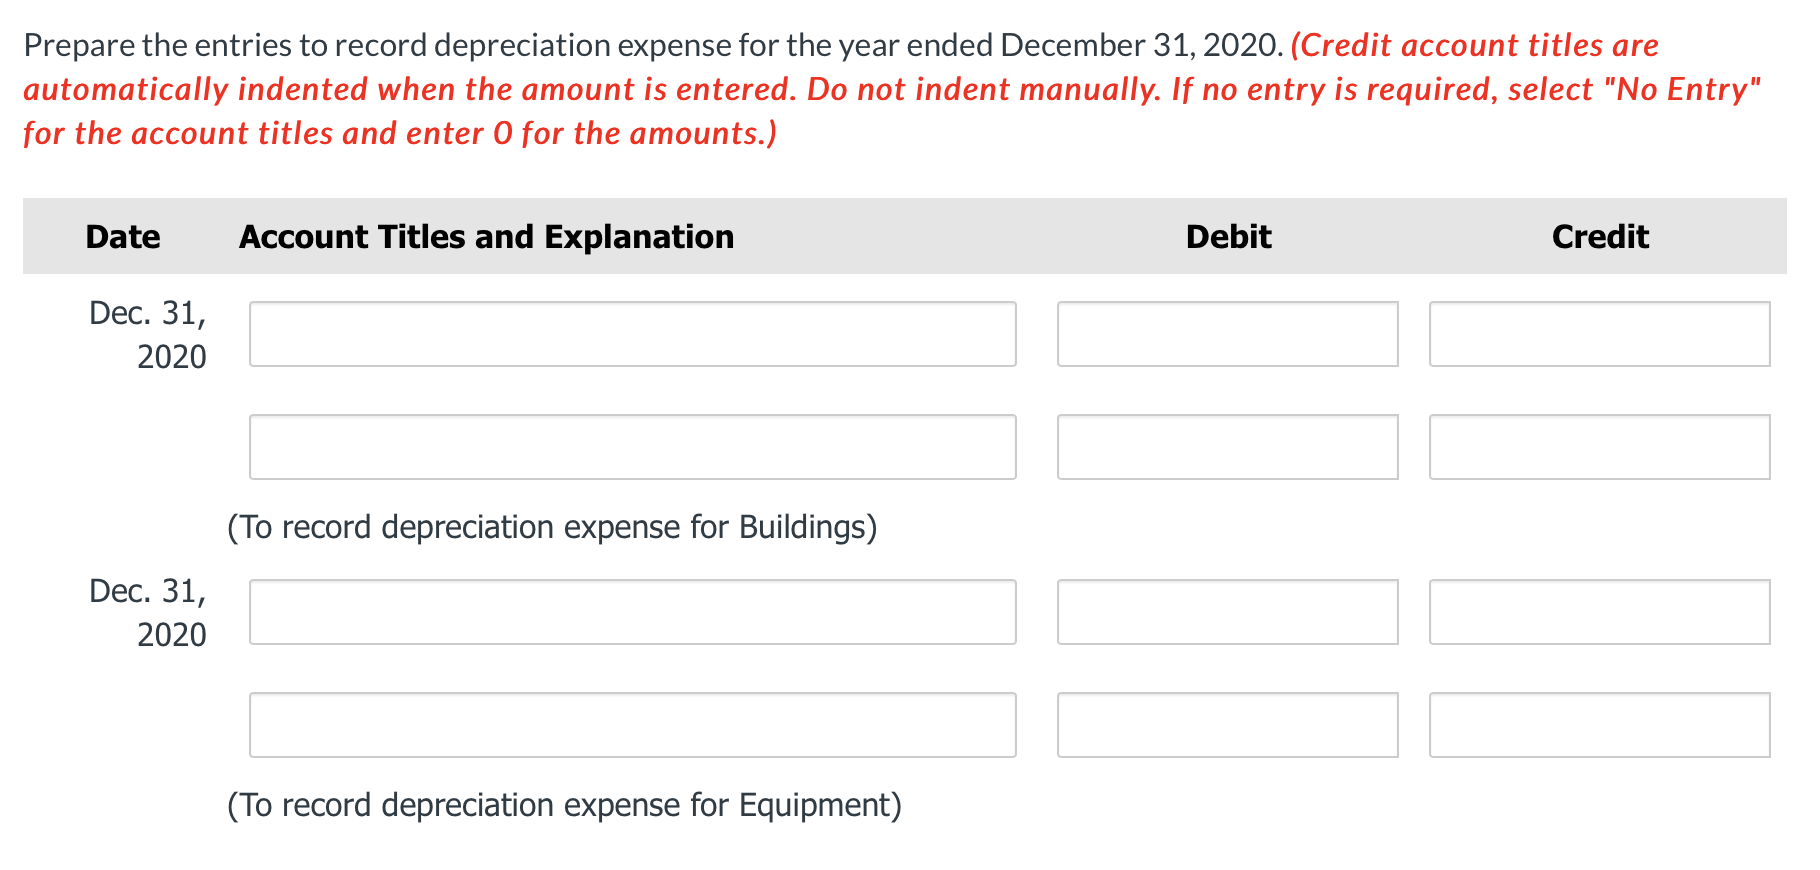
Task: Select the Buildings depreciation explanation text
Action: click(552, 527)
